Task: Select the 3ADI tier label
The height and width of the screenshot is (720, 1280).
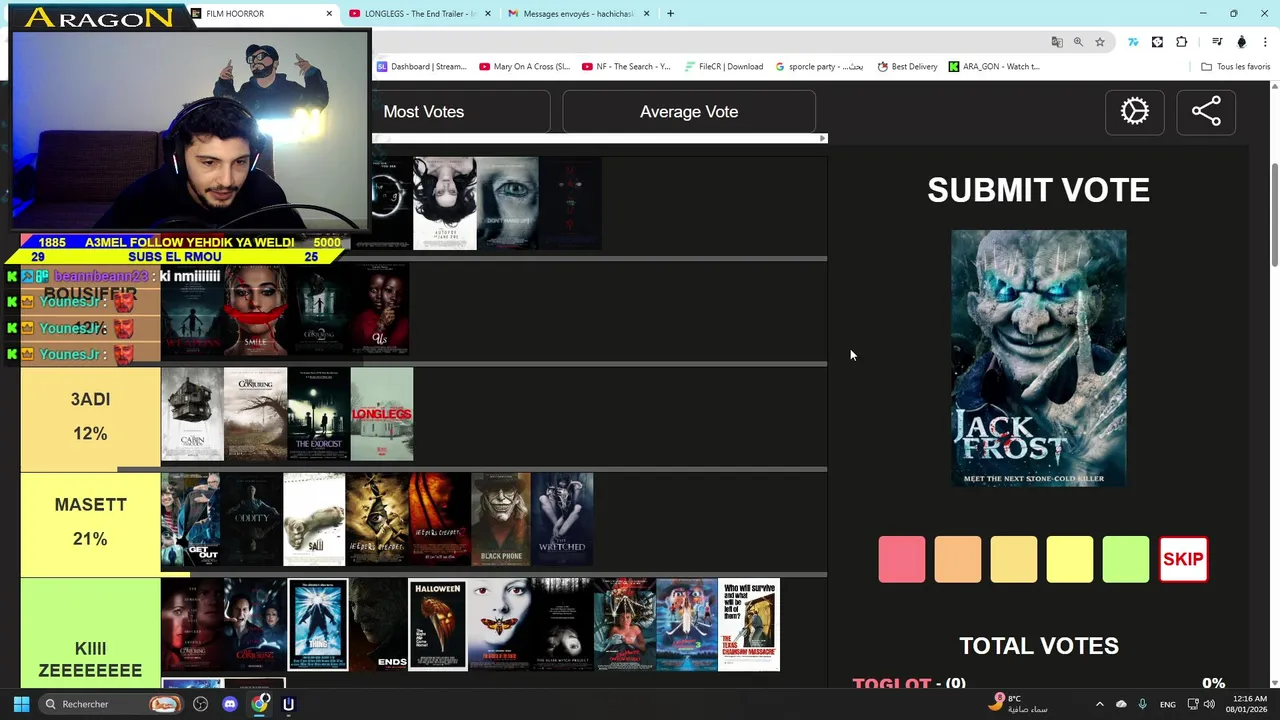Action: coord(90,417)
